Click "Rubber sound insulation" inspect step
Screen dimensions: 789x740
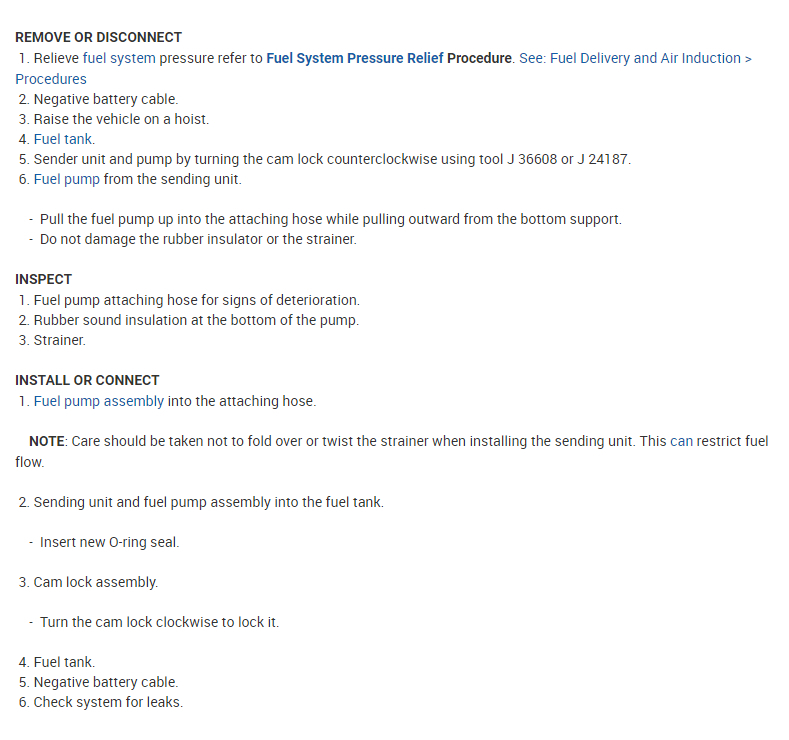click(x=196, y=320)
